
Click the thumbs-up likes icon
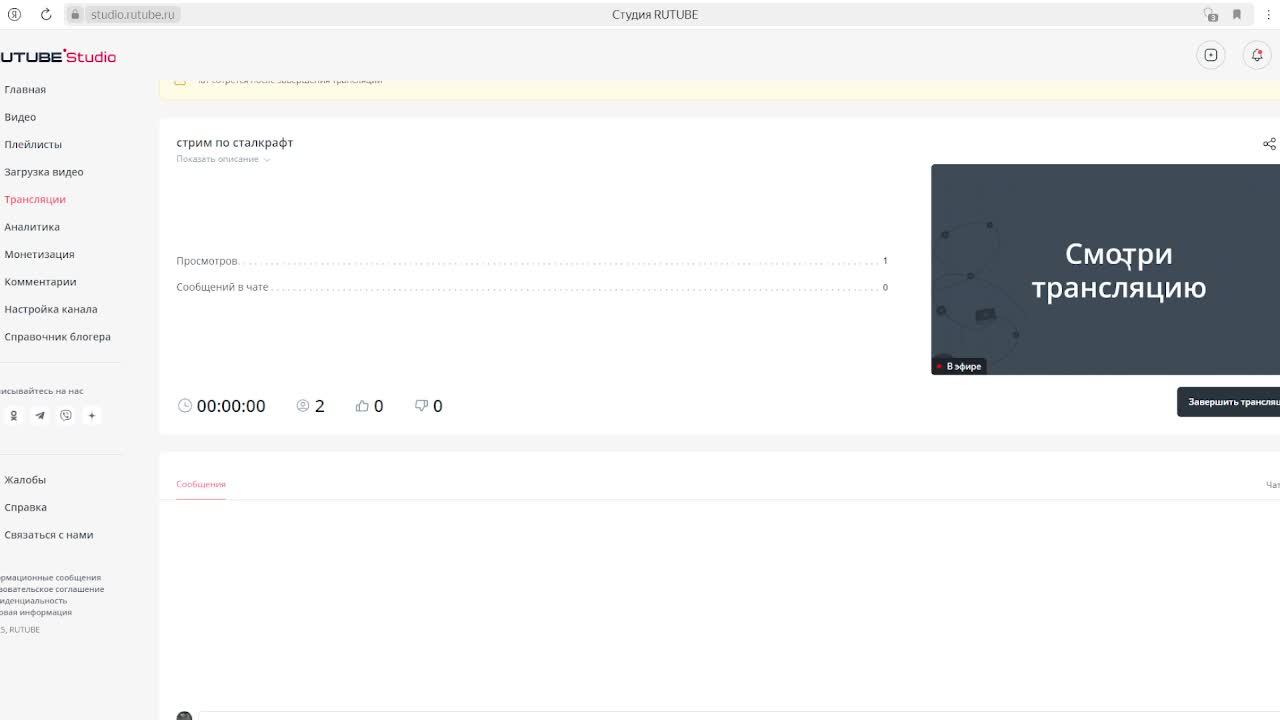[362, 406]
